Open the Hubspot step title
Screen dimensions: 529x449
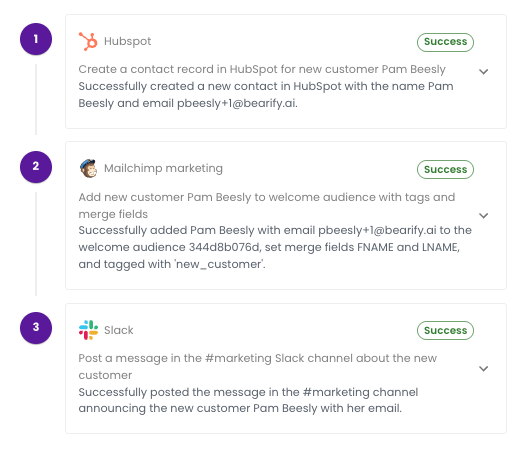[128, 41]
